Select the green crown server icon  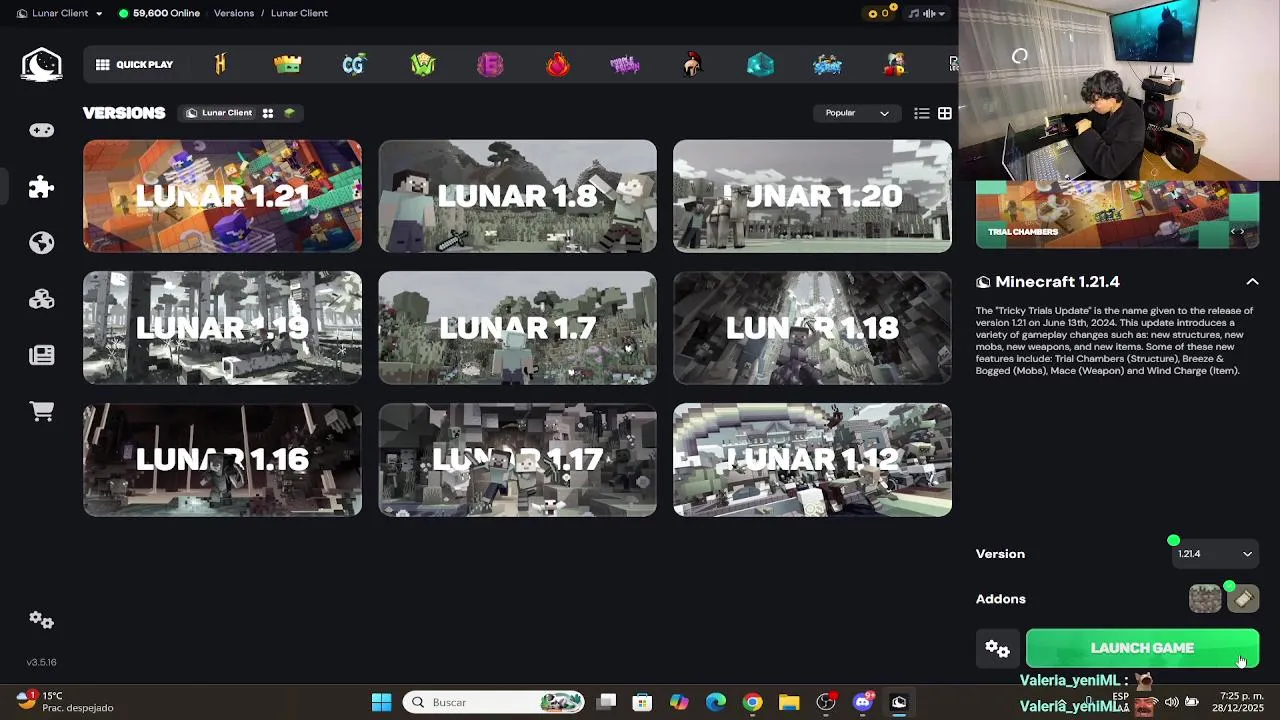coord(287,65)
